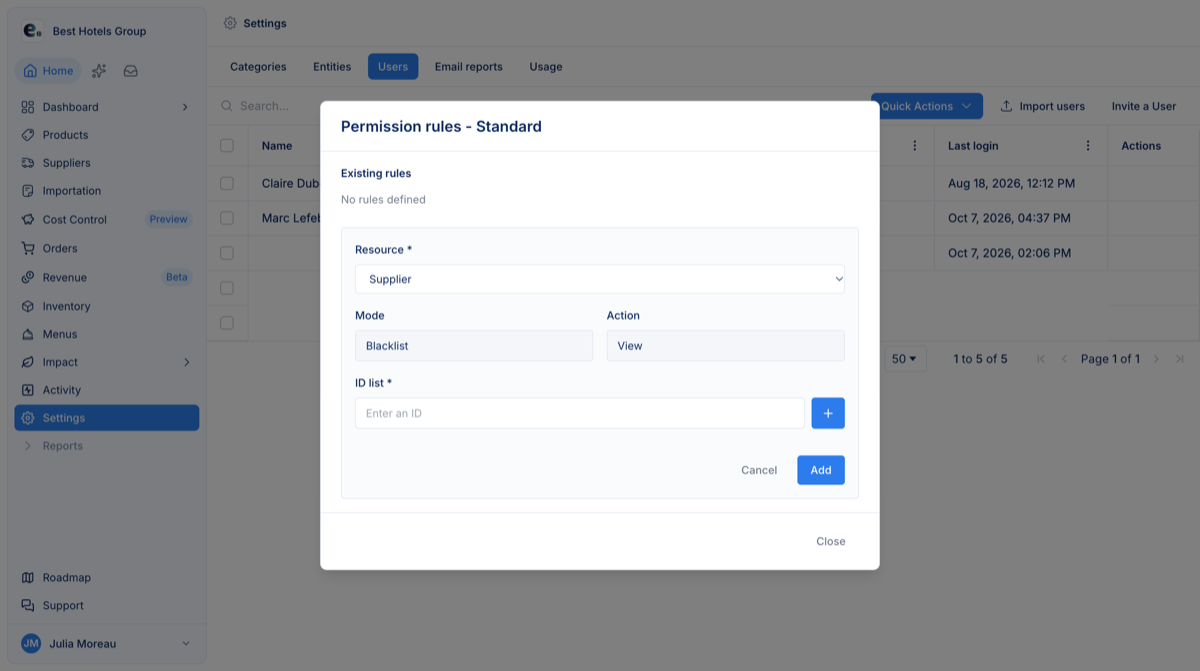Check the Marc Lefeb row checkbox

coord(227,218)
